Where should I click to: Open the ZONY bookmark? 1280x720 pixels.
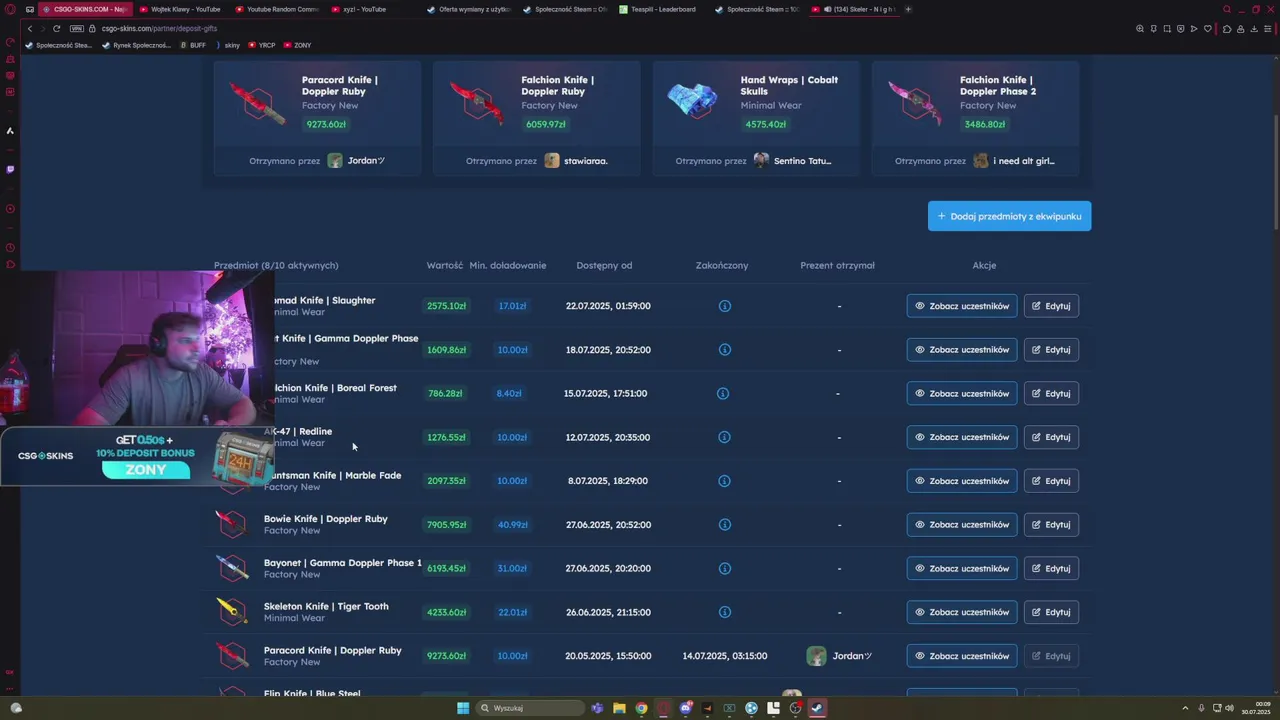tap(298, 45)
